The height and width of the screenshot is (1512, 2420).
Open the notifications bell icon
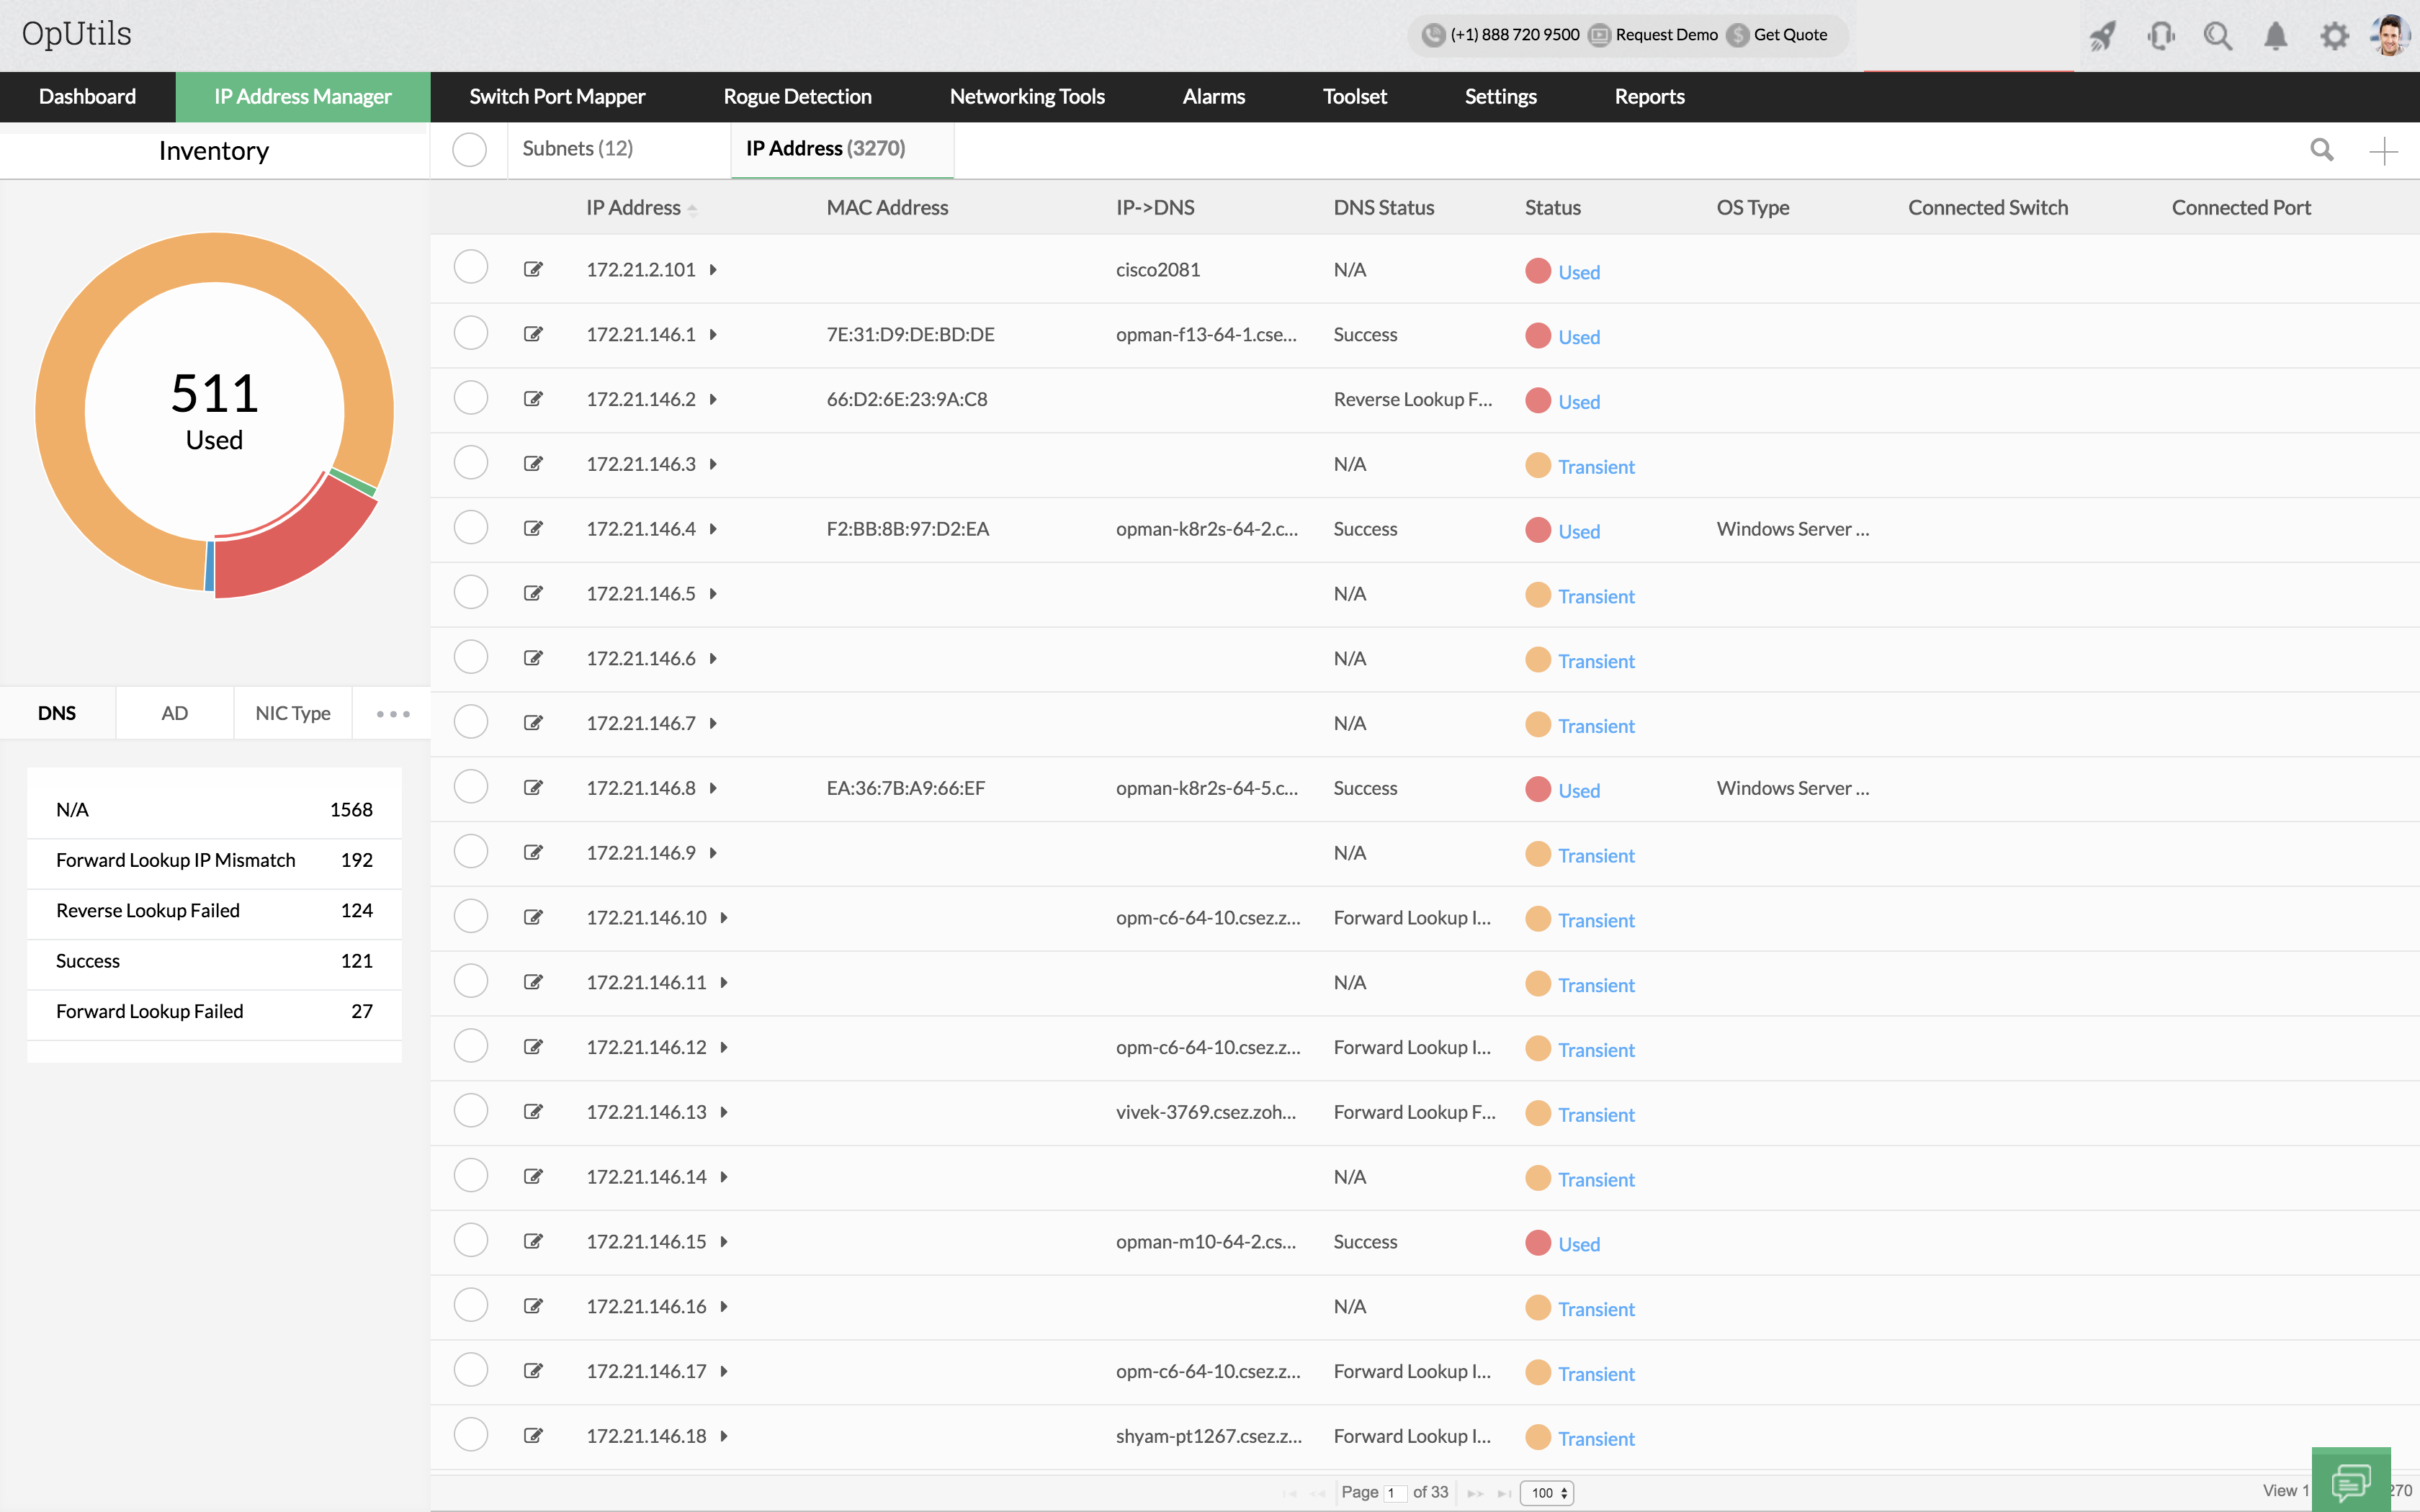point(2275,36)
